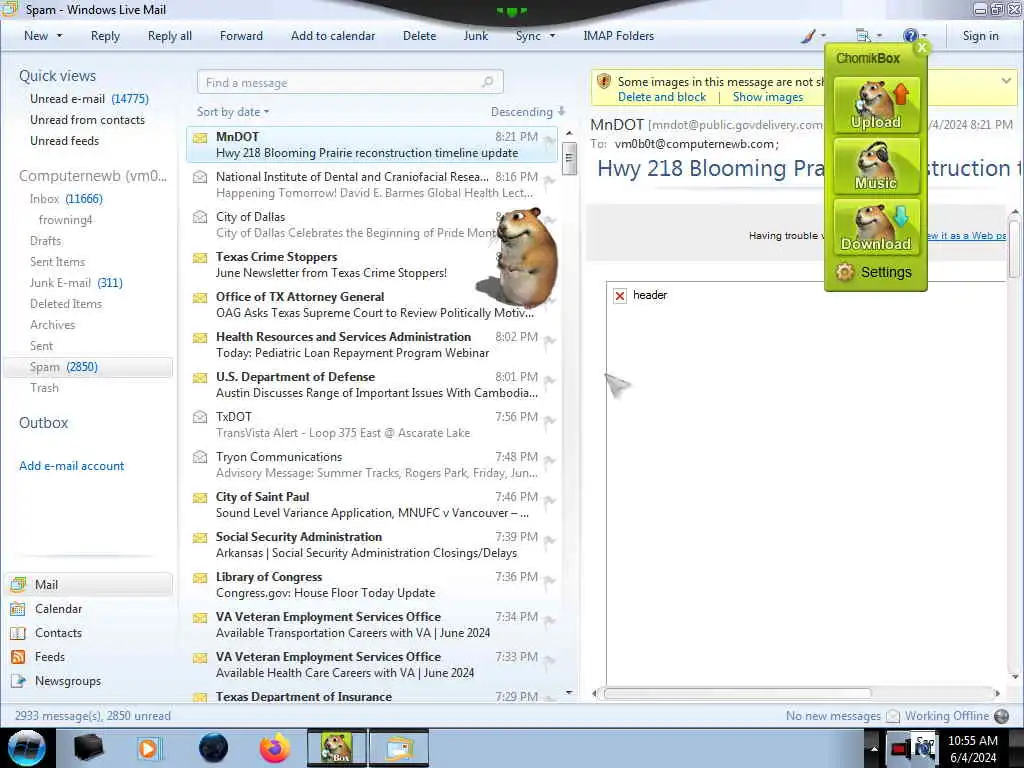Open the Help icon in the toolbar
Viewport: 1024px width, 768px height.
(x=910, y=36)
